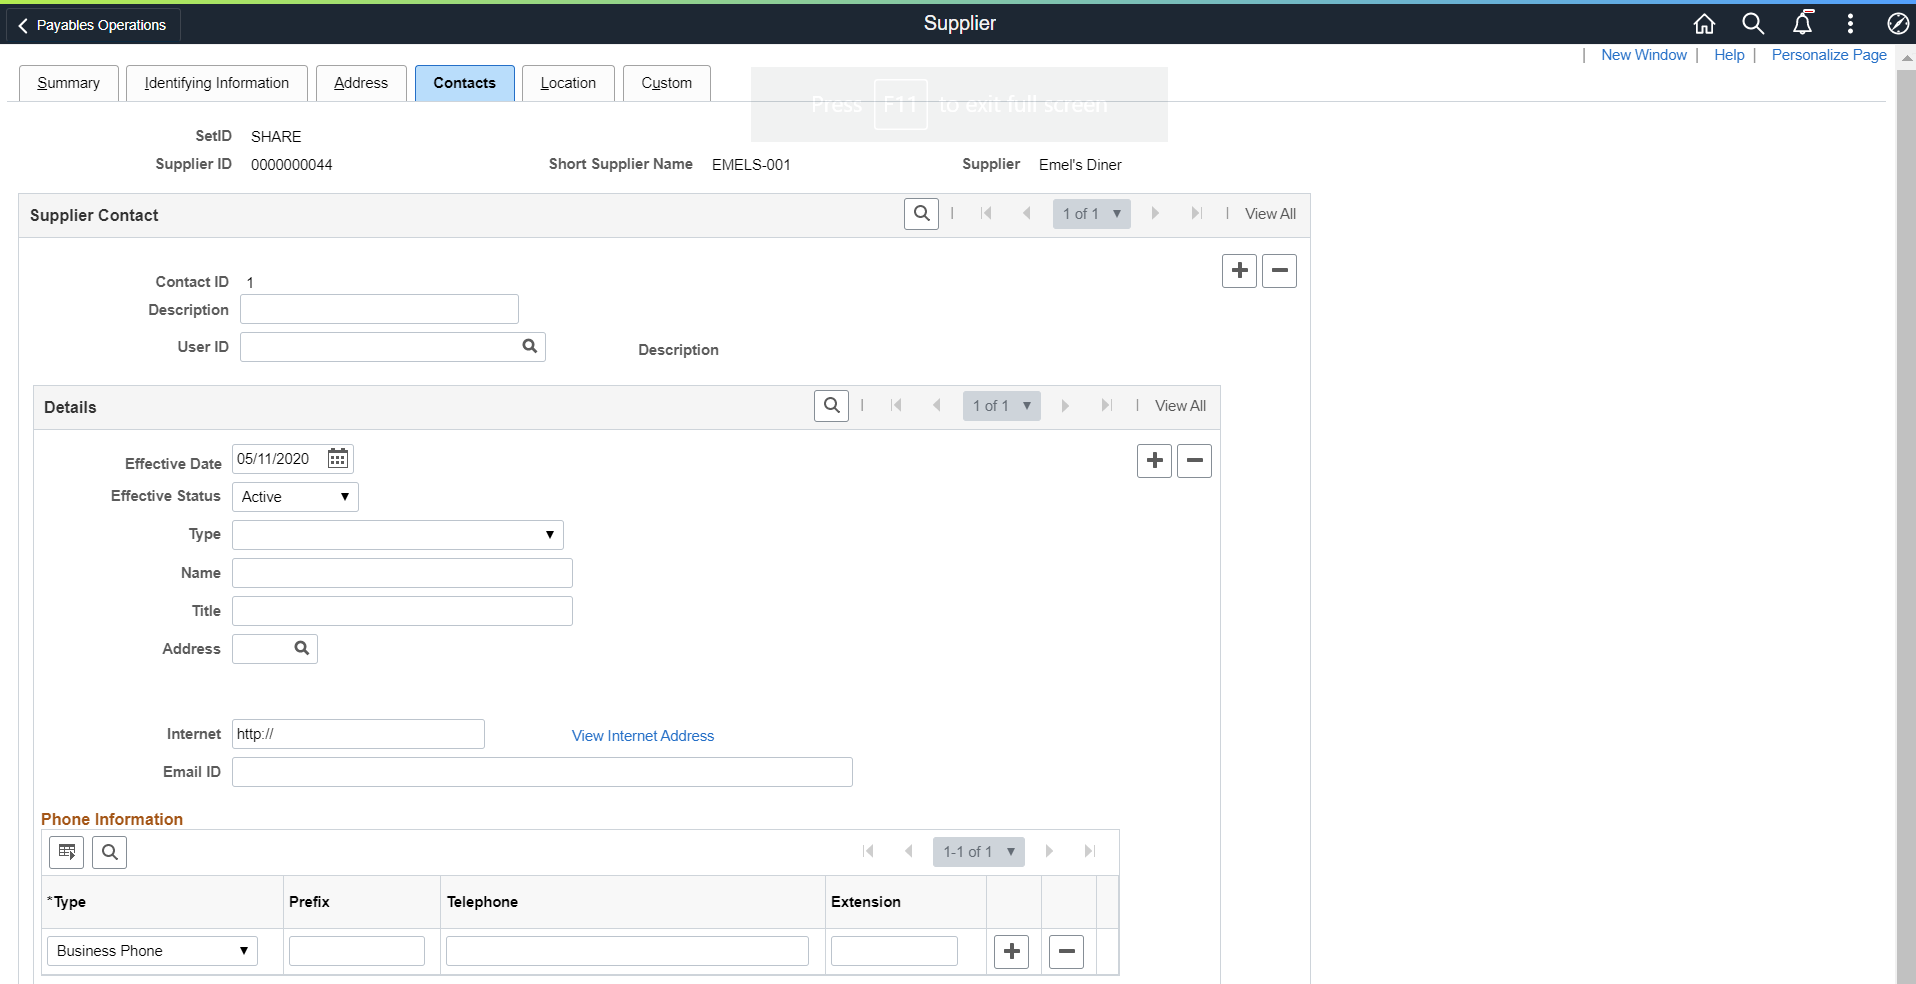This screenshot has width=1916, height=984.
Task: Open View Internet Address link
Action: (x=643, y=736)
